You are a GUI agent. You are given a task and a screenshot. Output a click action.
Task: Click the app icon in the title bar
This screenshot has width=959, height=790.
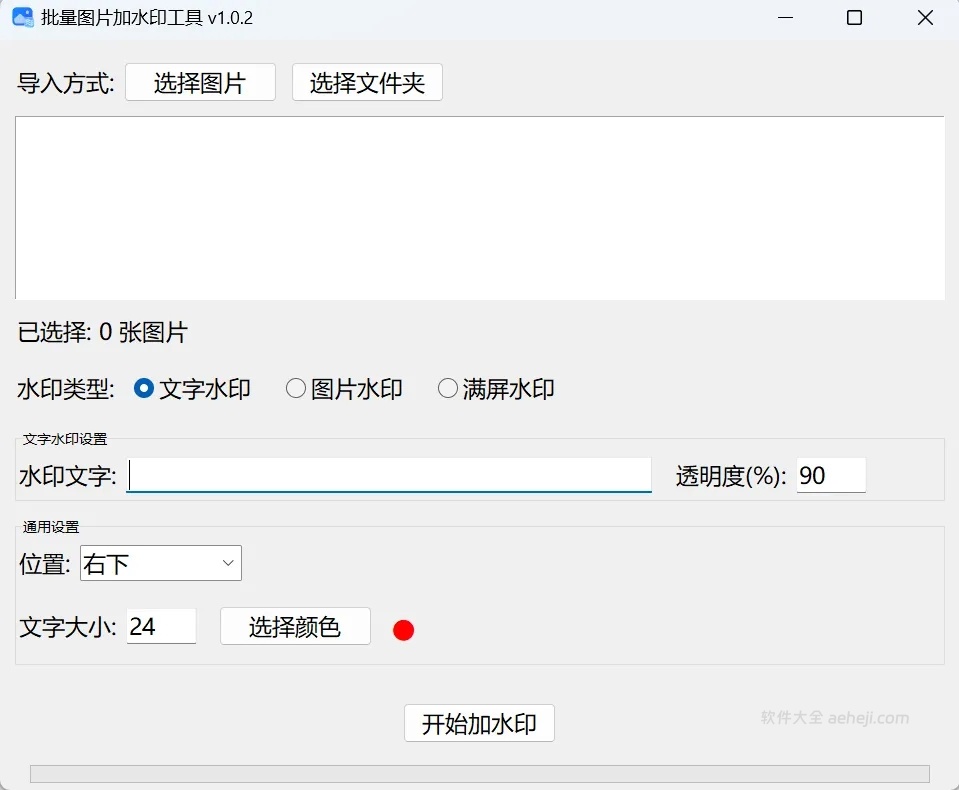tap(23, 17)
